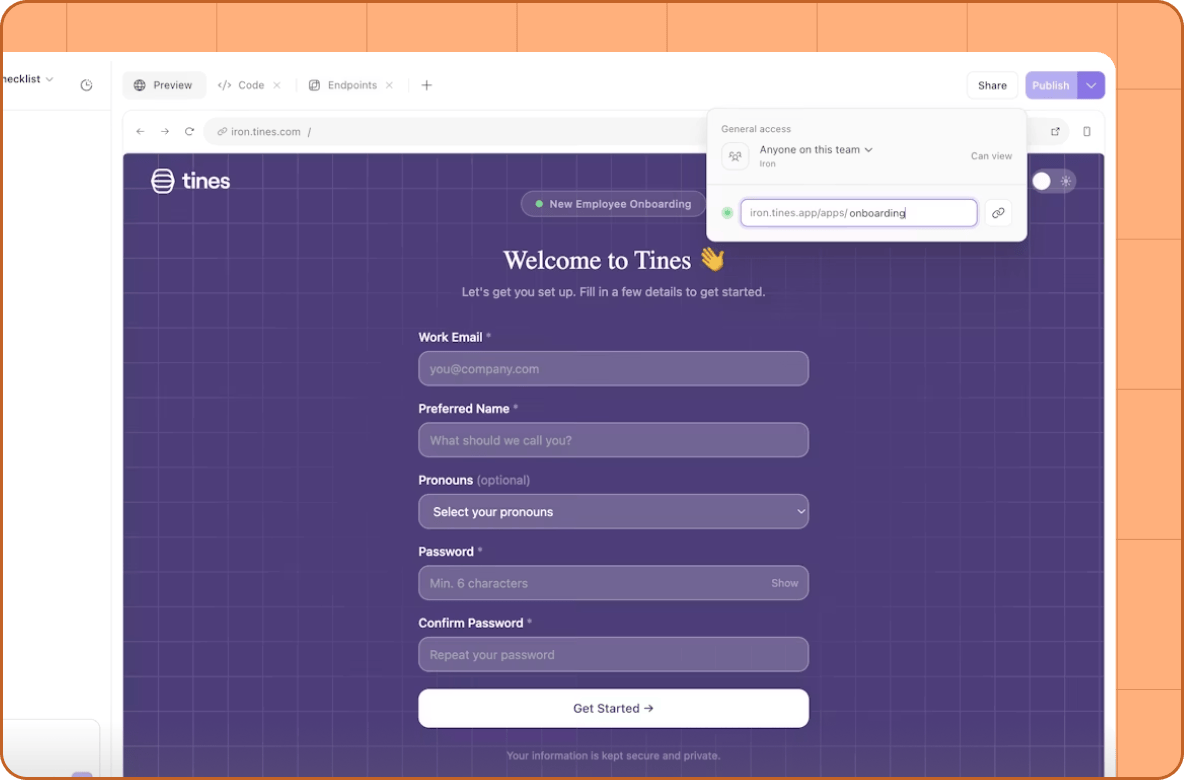Viewport: 1184px width, 780px height.
Task: Click the Get Started button
Action: (613, 708)
